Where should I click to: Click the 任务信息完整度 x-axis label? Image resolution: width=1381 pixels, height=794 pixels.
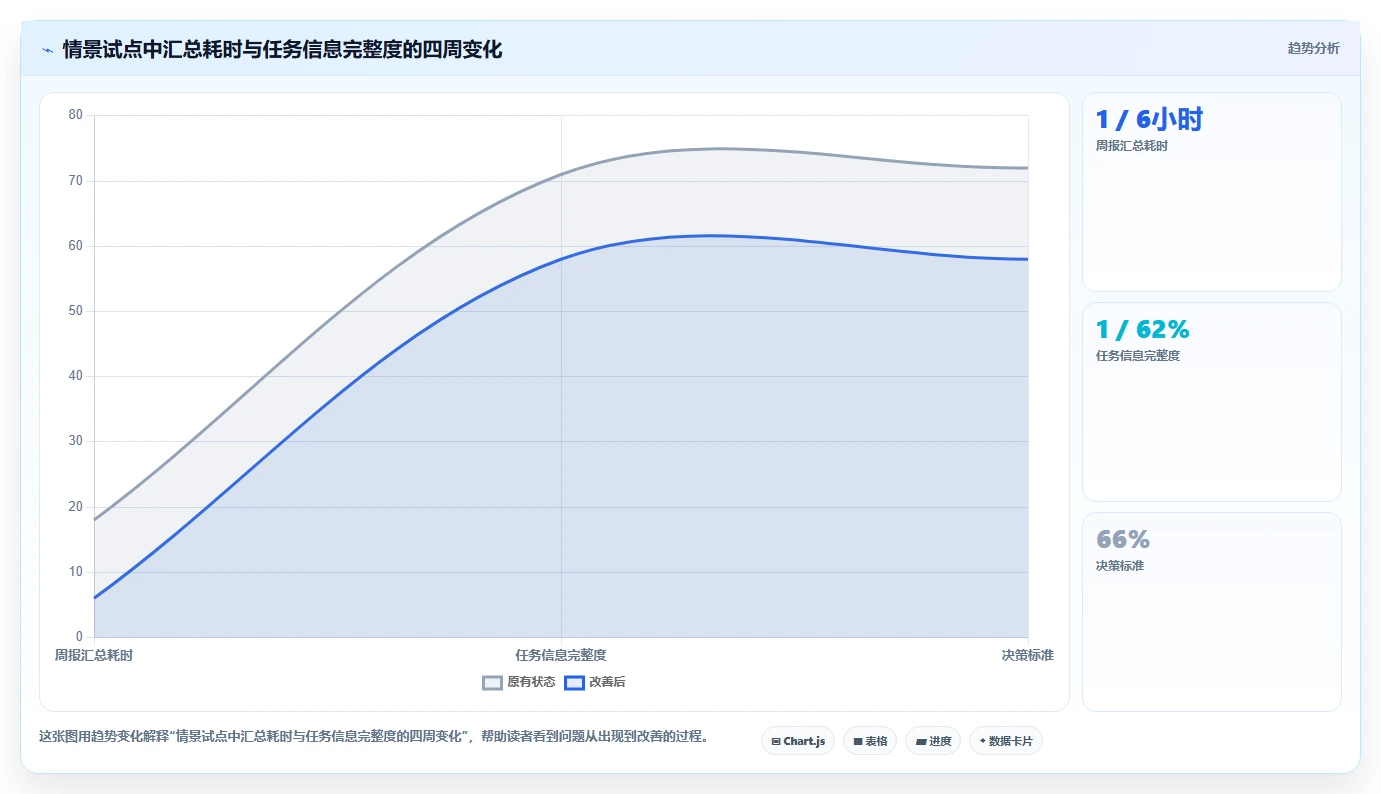pyautogui.click(x=561, y=656)
